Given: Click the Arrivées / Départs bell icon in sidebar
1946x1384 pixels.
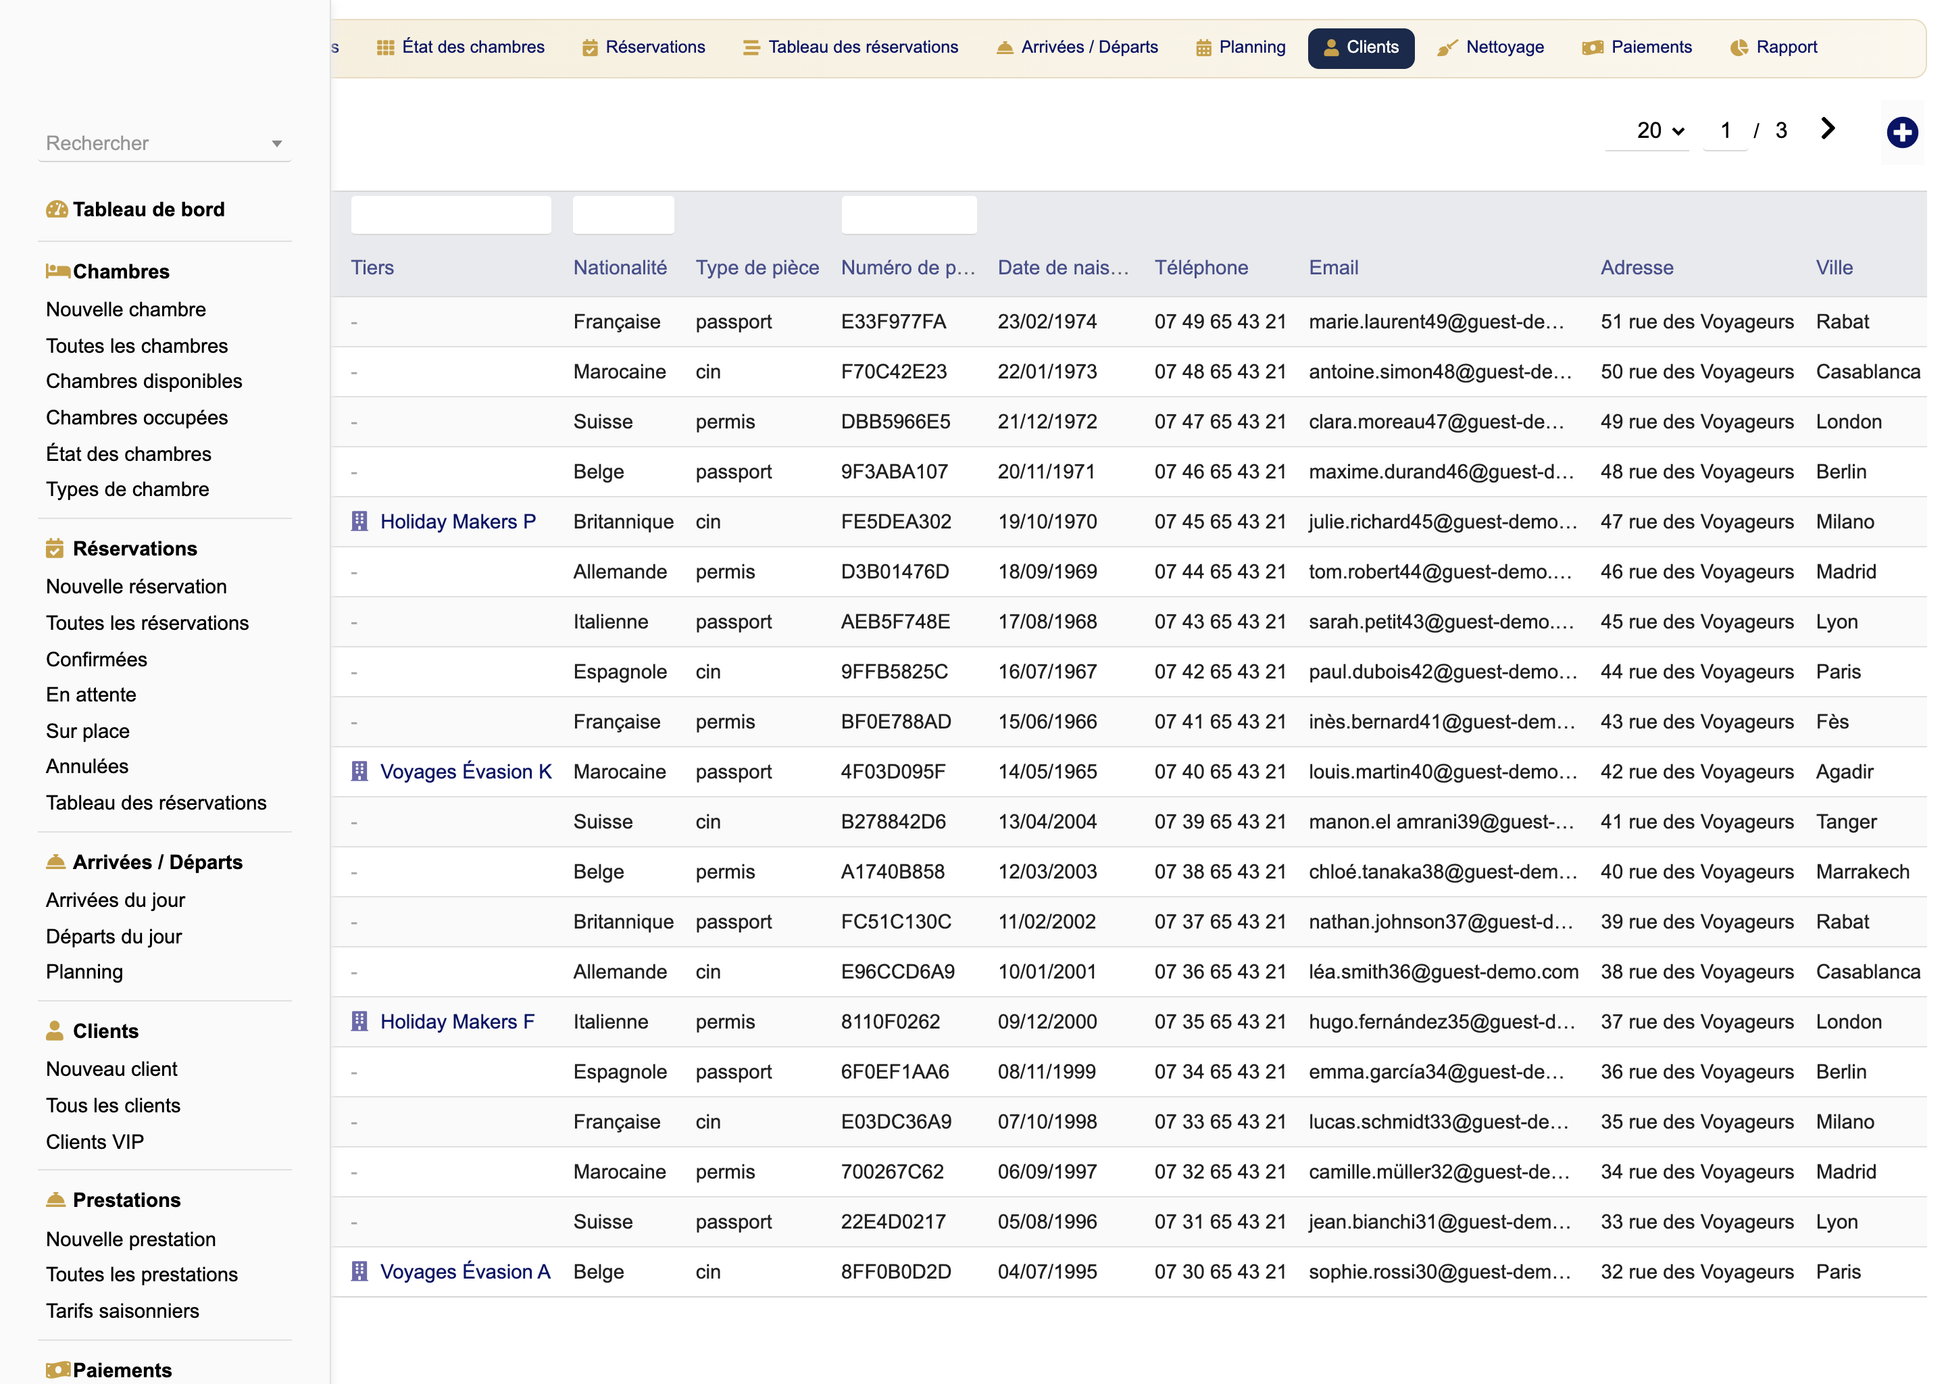Looking at the screenshot, I should click(56, 861).
